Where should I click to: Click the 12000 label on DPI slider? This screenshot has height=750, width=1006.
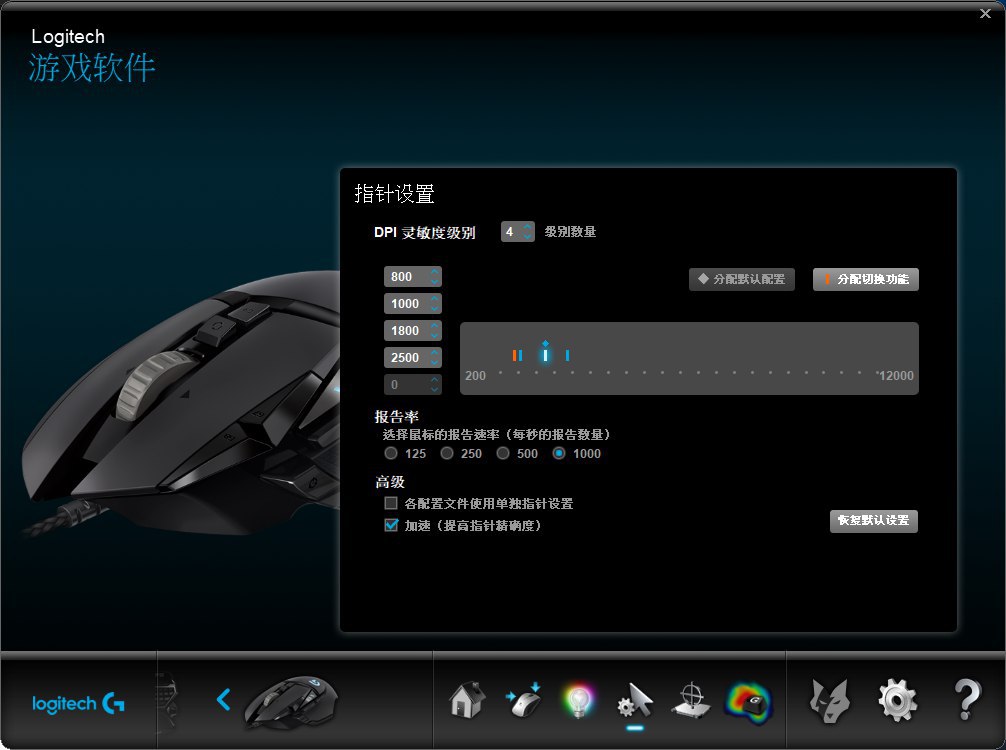click(896, 376)
